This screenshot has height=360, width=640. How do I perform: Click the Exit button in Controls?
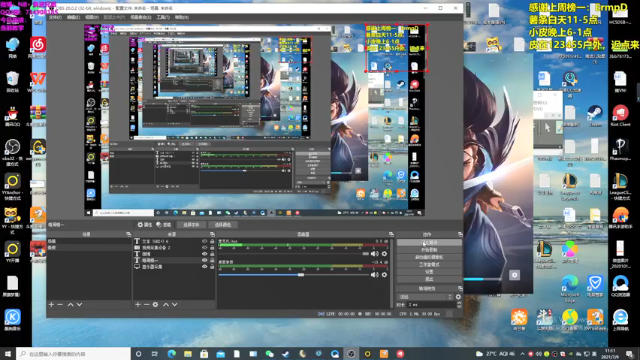coord(429,279)
